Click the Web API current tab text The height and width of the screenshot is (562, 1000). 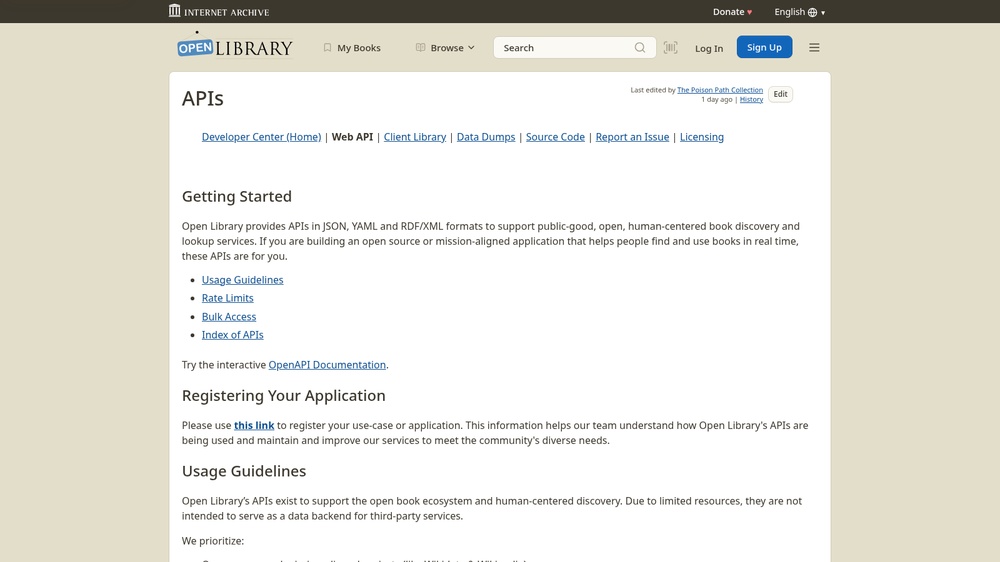(x=352, y=137)
